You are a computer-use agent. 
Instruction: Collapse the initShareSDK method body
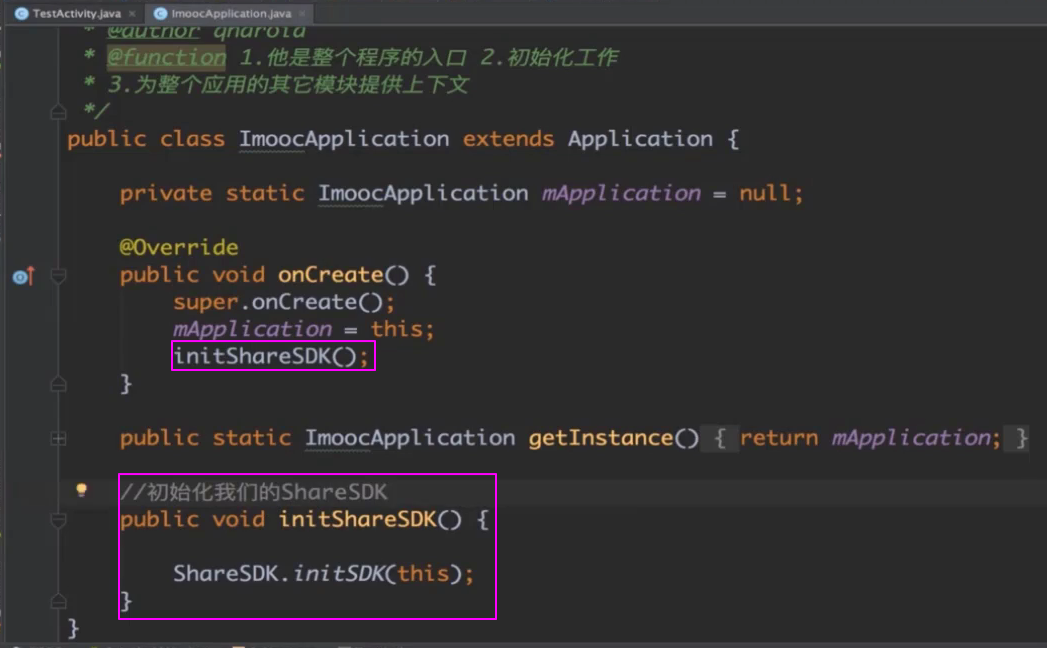click(58, 520)
